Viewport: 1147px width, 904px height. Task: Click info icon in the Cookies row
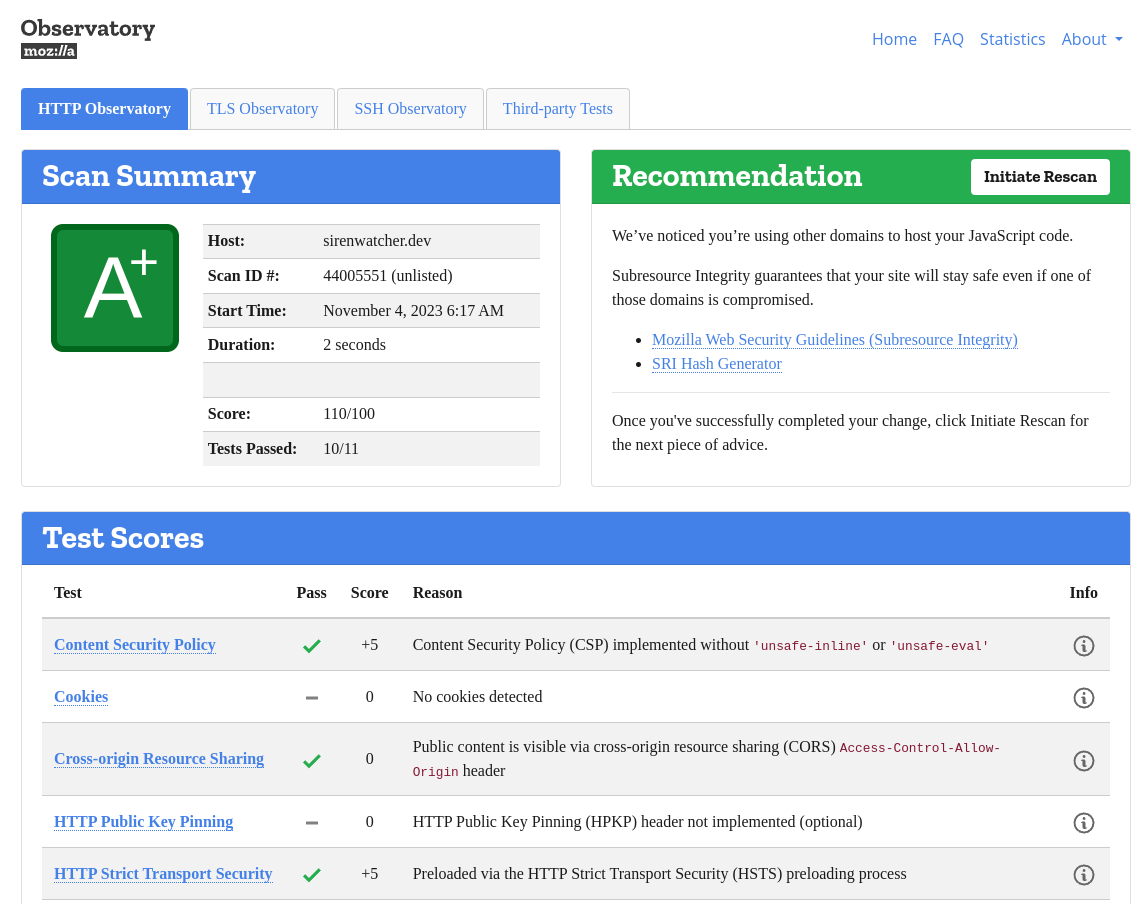coord(1083,698)
